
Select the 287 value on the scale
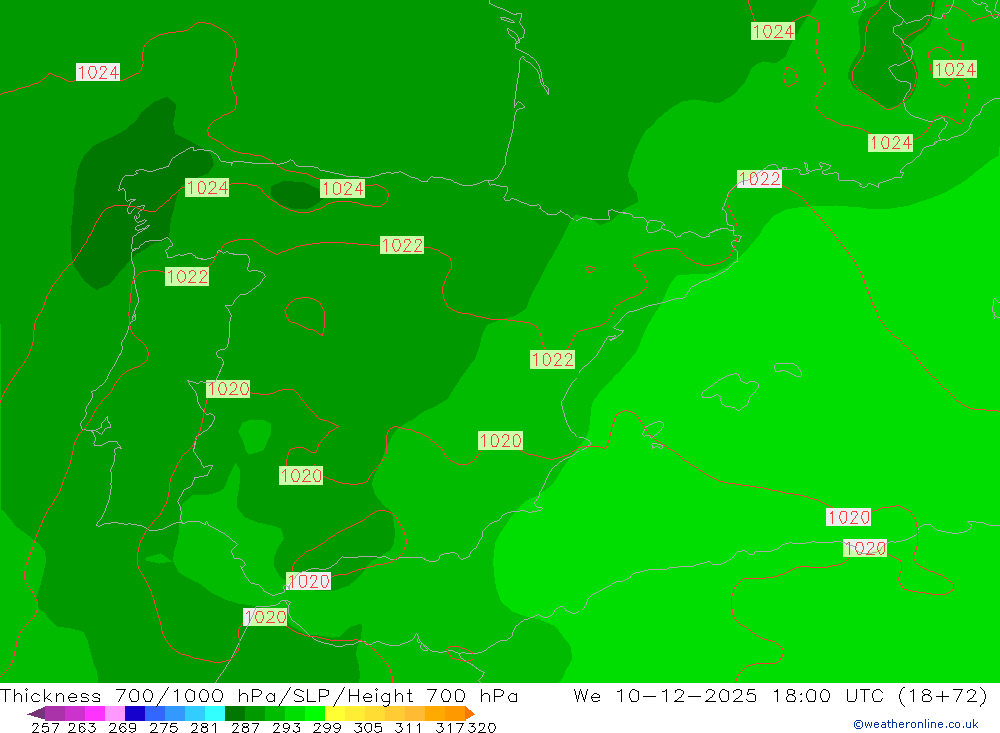[245, 727]
